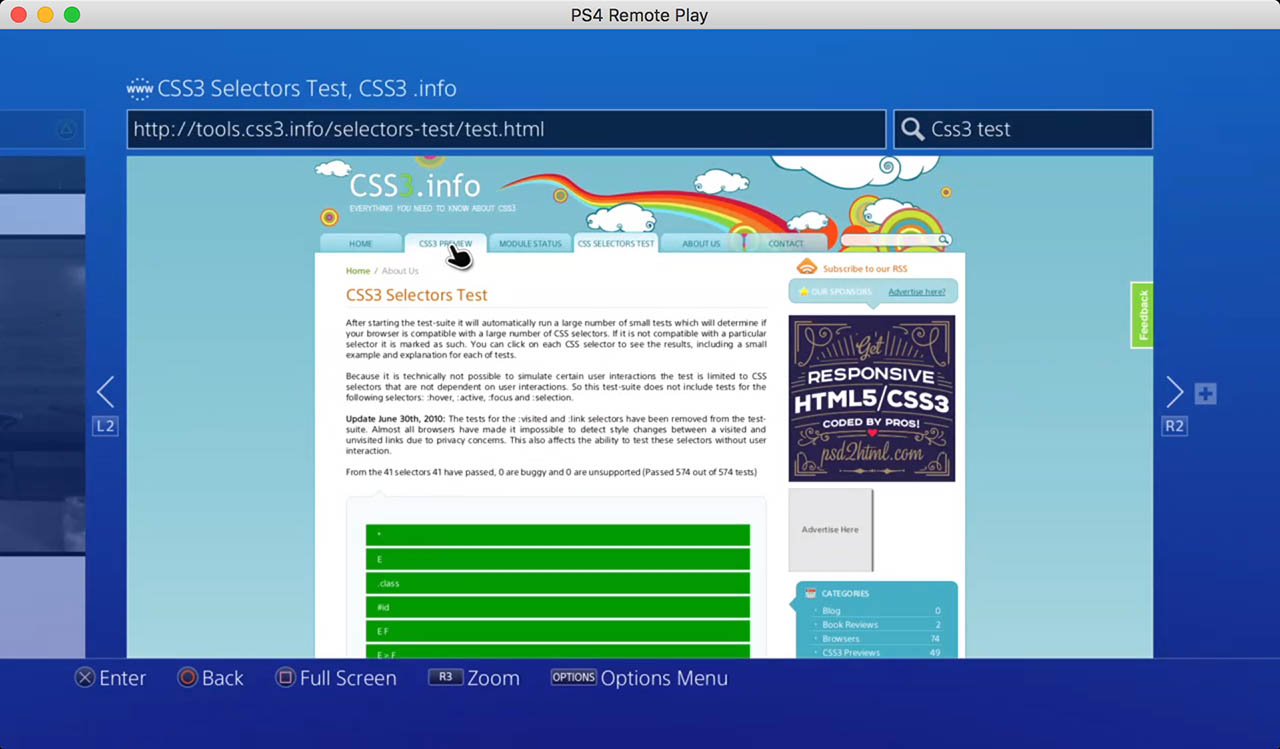The height and width of the screenshot is (749, 1280).
Task: Click the Book Reviews category link
Action: click(850, 625)
